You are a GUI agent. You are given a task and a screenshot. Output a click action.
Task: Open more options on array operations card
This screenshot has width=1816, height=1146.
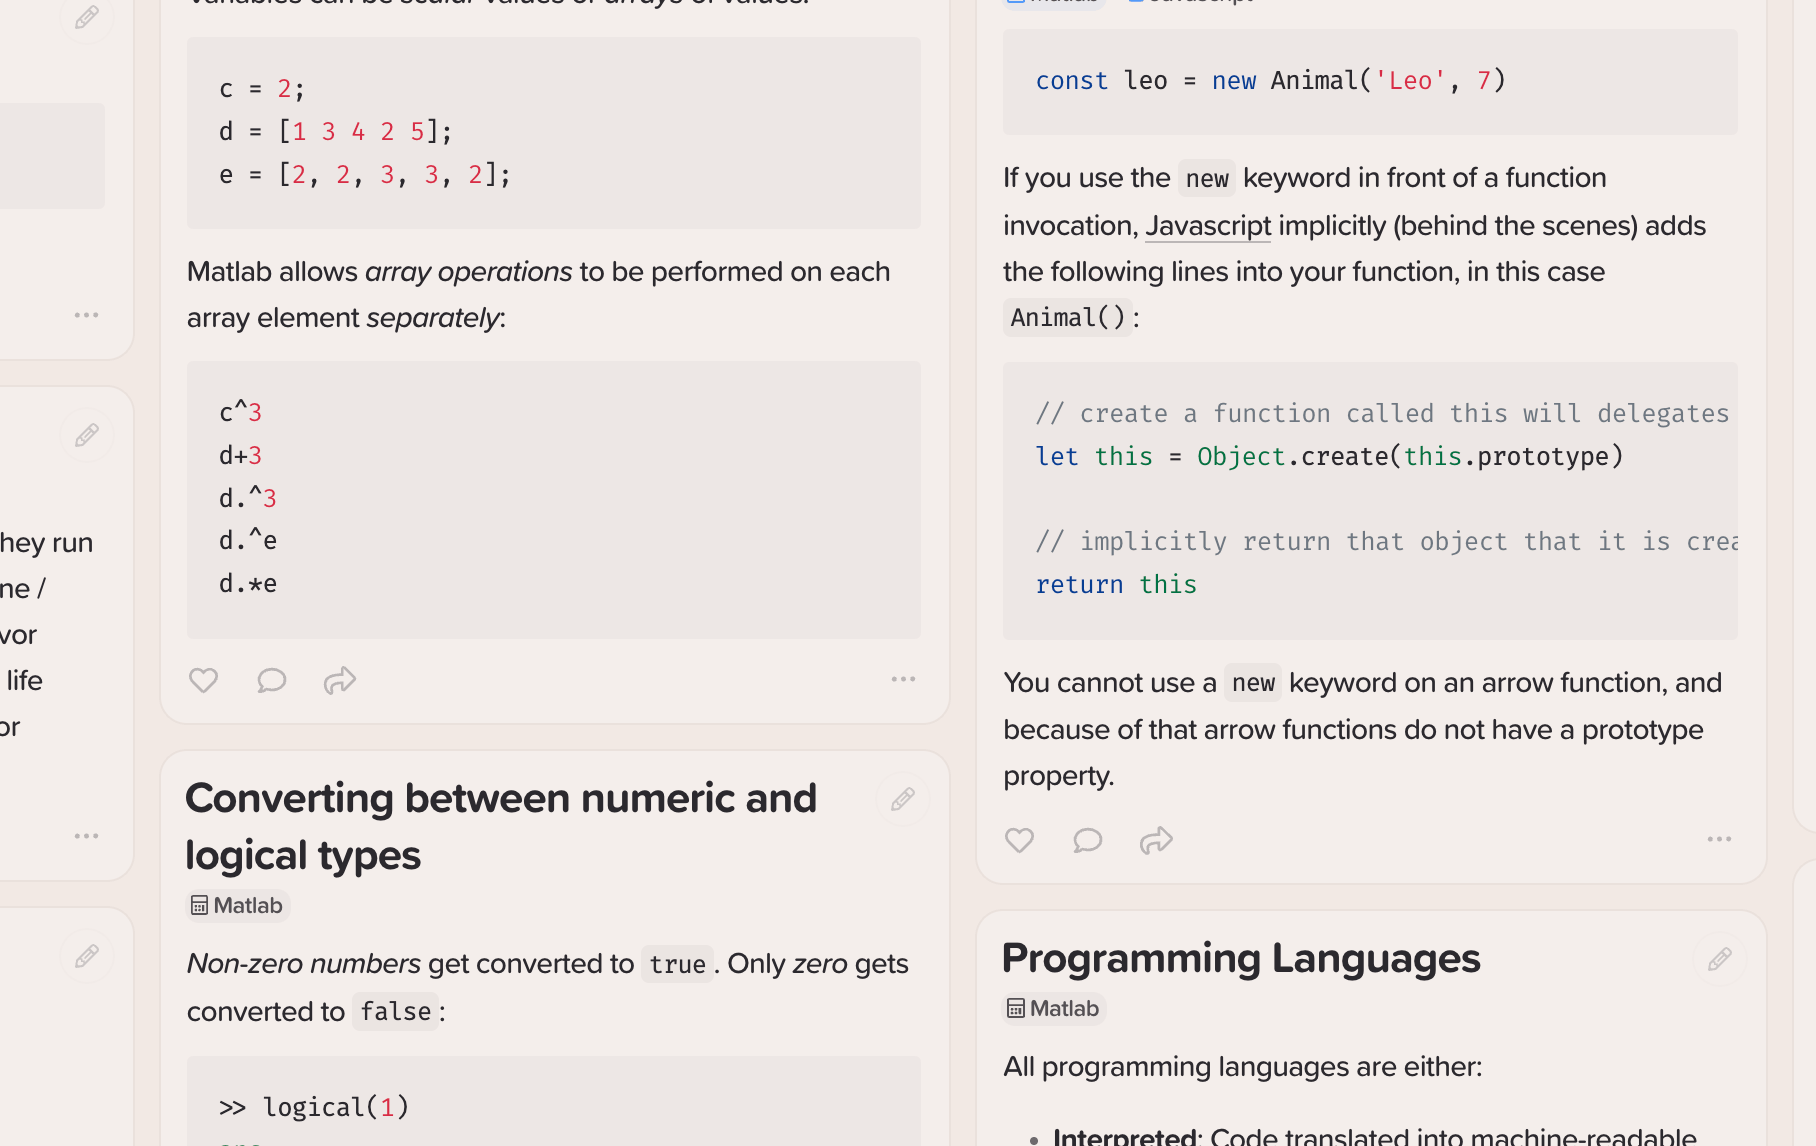click(x=903, y=679)
